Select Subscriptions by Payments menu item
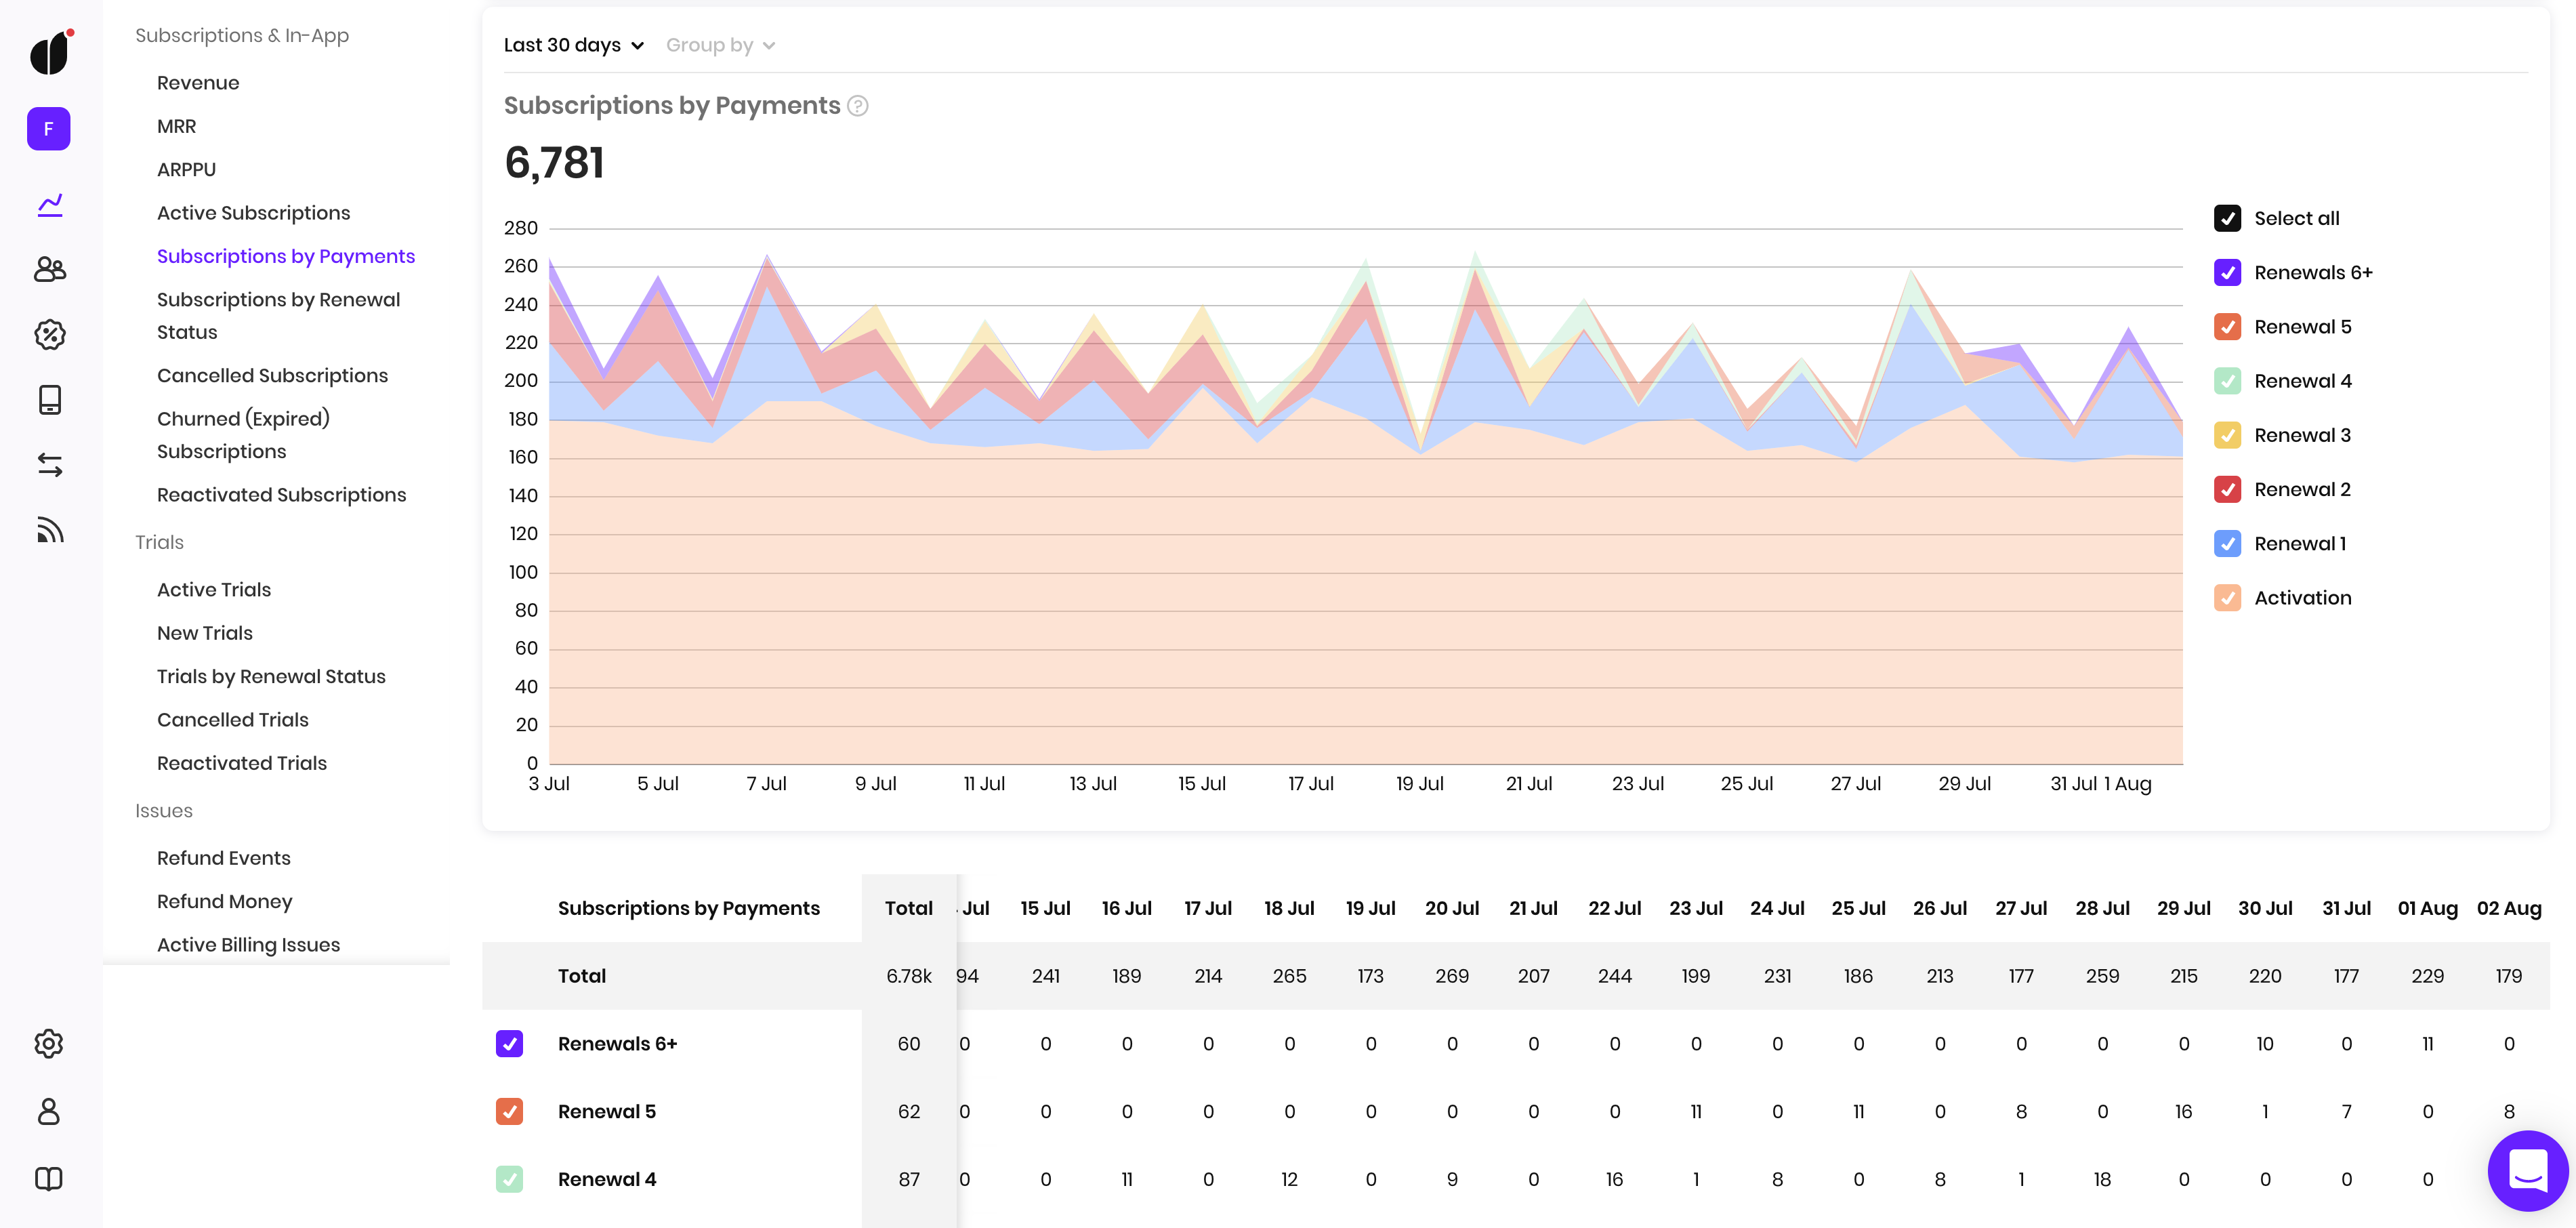Viewport: 2576px width, 1228px height. pos(285,256)
